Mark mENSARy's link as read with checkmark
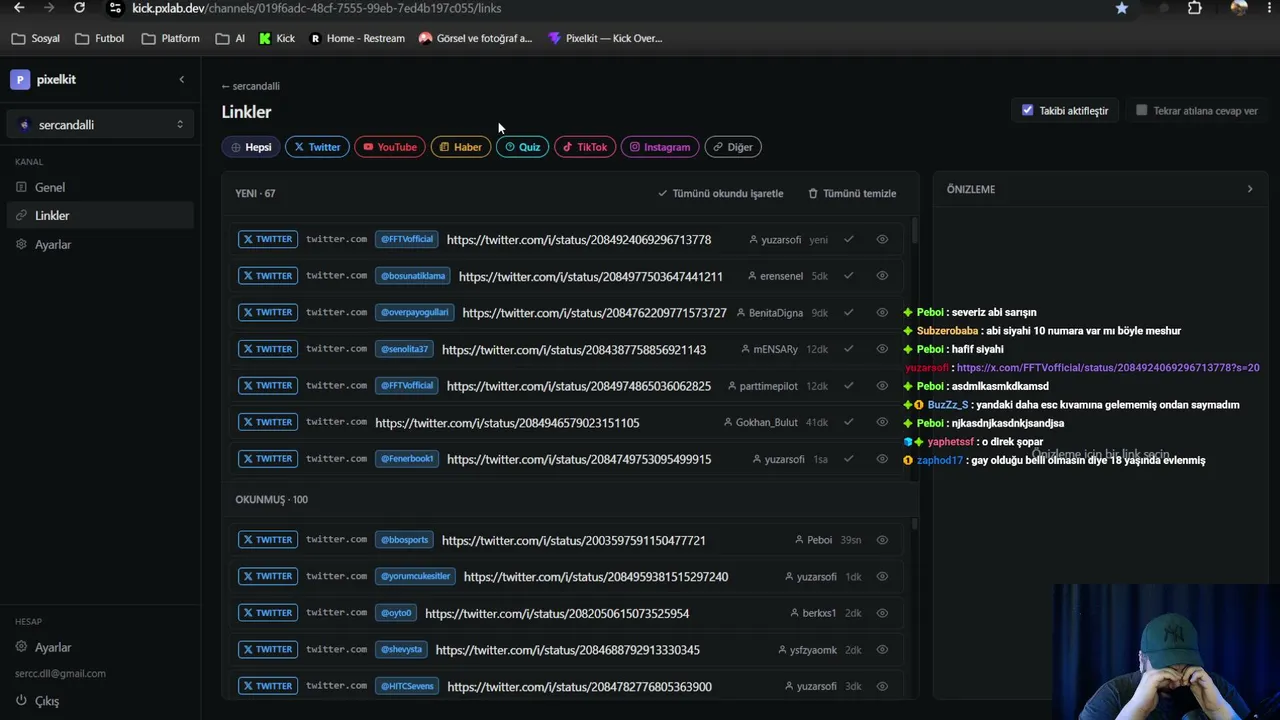This screenshot has width=1280, height=720. [x=848, y=349]
